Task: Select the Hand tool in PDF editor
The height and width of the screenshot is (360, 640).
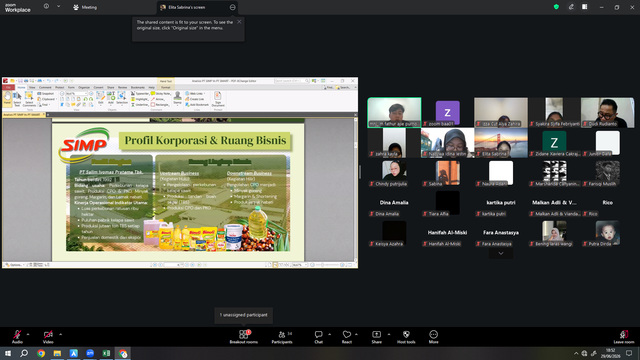Action: [x=7, y=99]
